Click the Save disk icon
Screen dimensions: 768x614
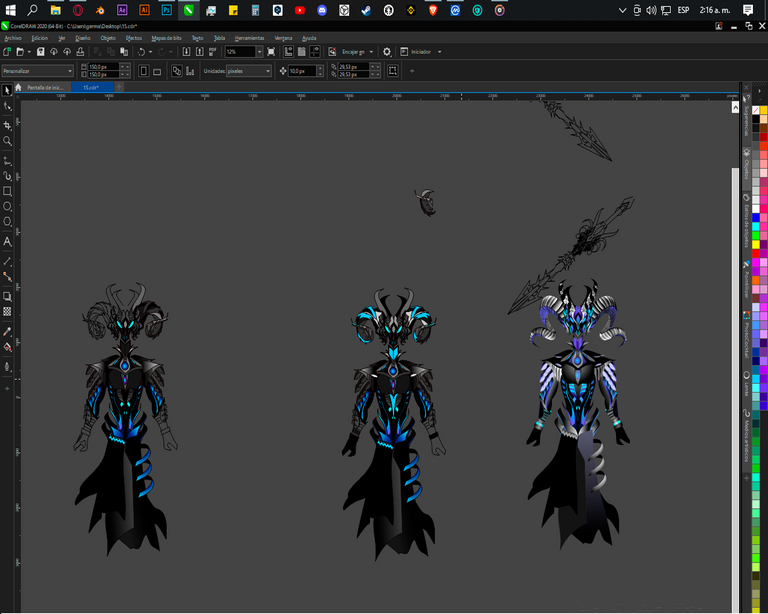point(41,51)
